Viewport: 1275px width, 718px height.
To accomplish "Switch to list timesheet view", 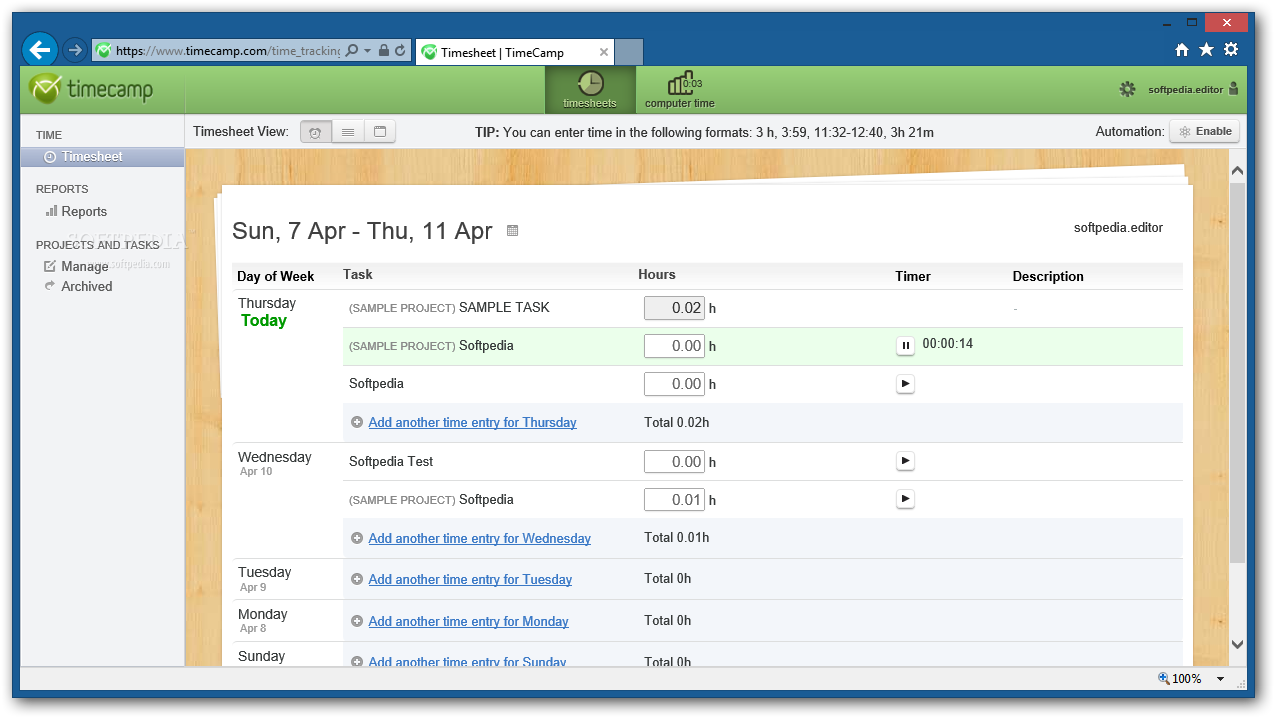I will [348, 131].
